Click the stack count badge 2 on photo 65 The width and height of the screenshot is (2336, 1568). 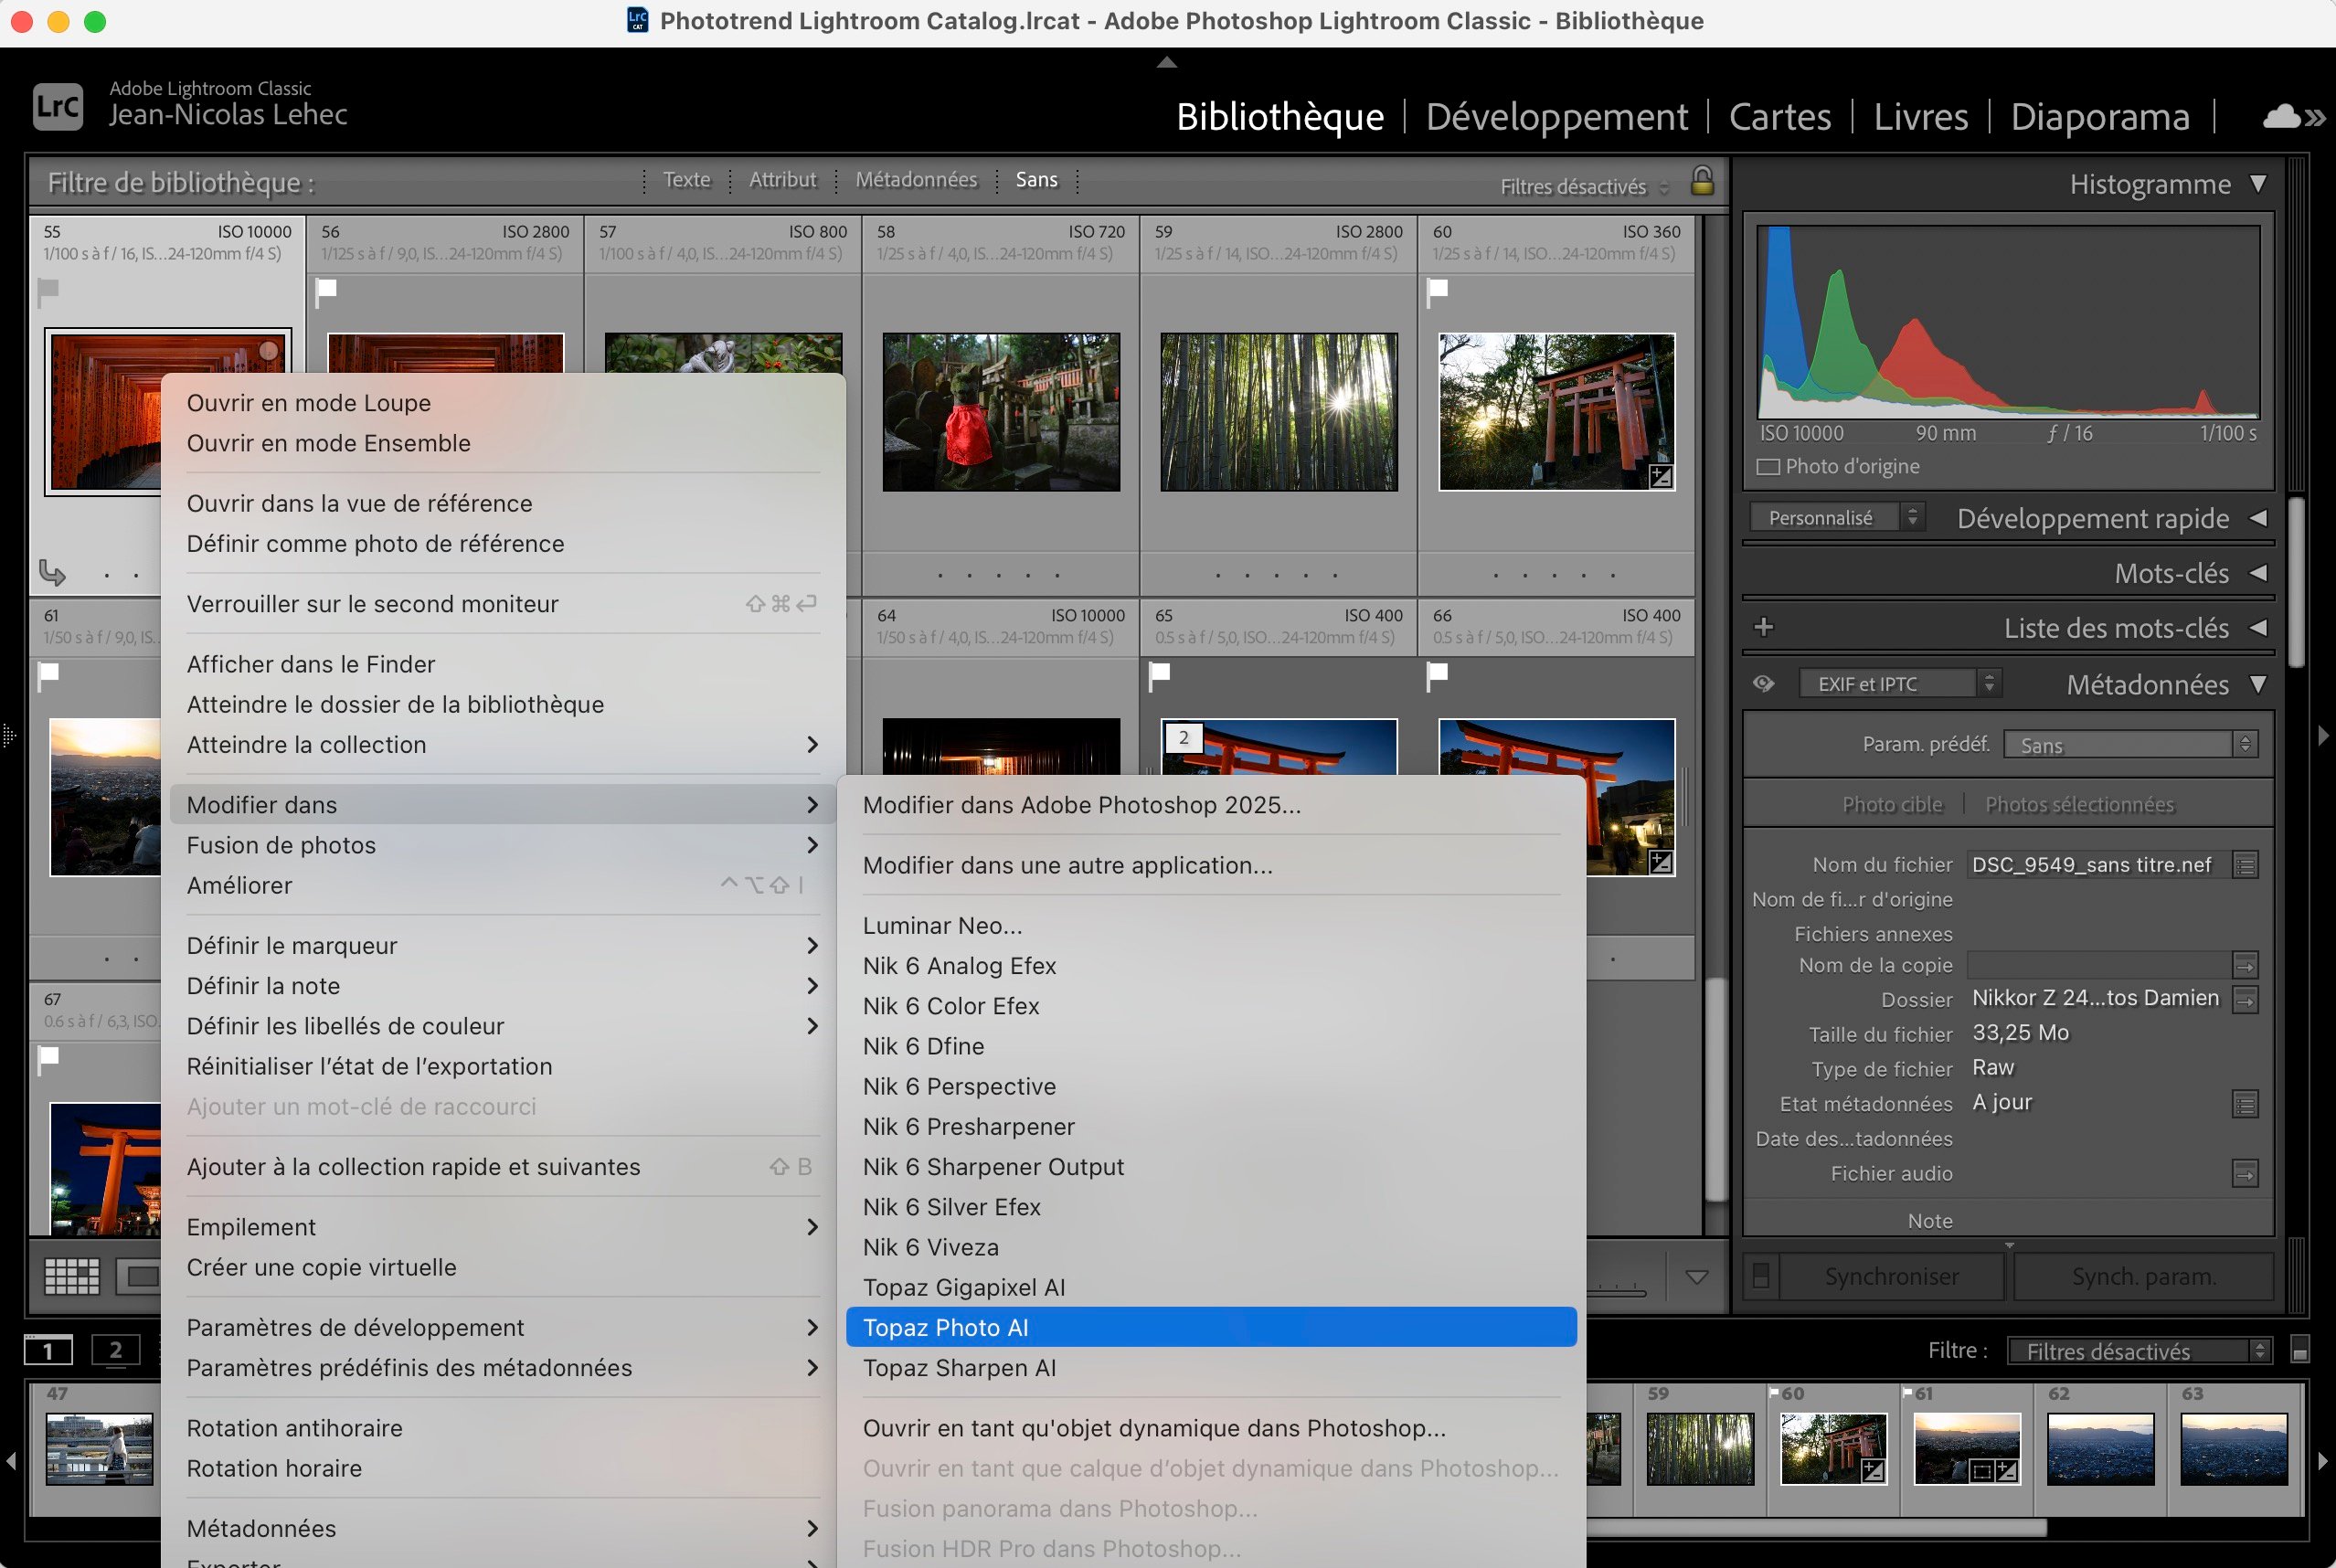pyautogui.click(x=1184, y=738)
